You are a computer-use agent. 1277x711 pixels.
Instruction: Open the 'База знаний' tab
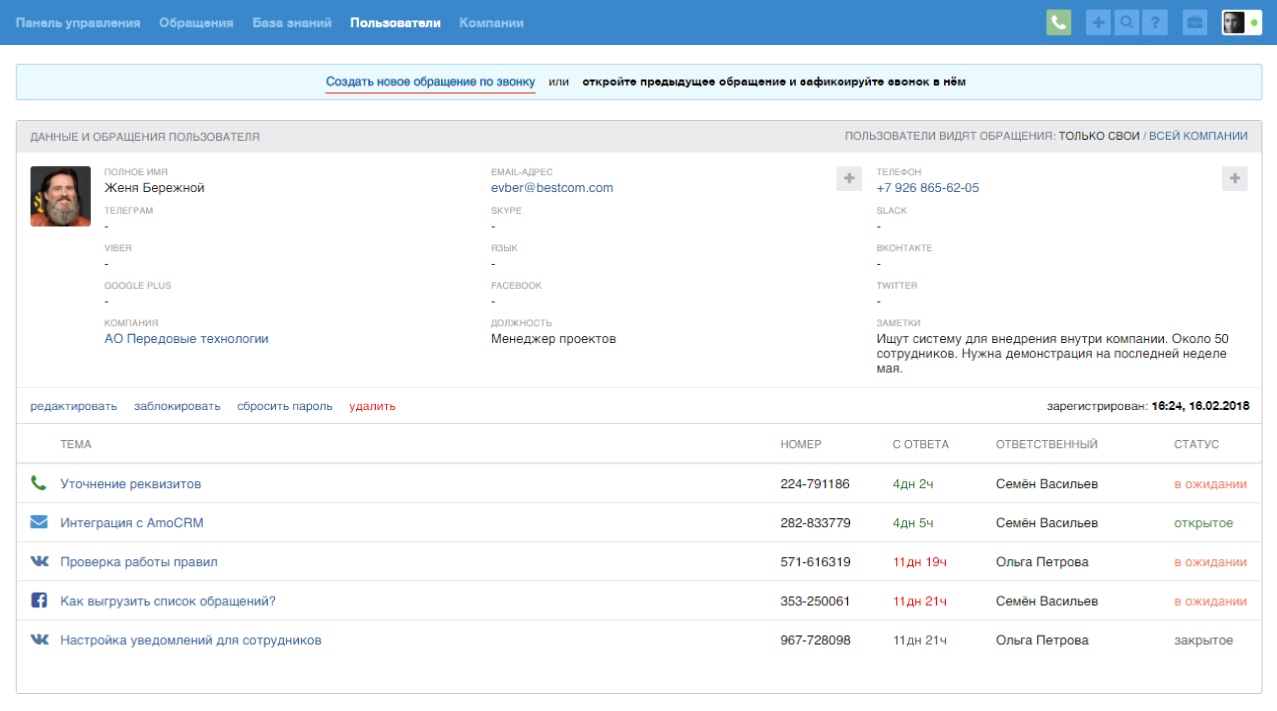tap(292, 23)
